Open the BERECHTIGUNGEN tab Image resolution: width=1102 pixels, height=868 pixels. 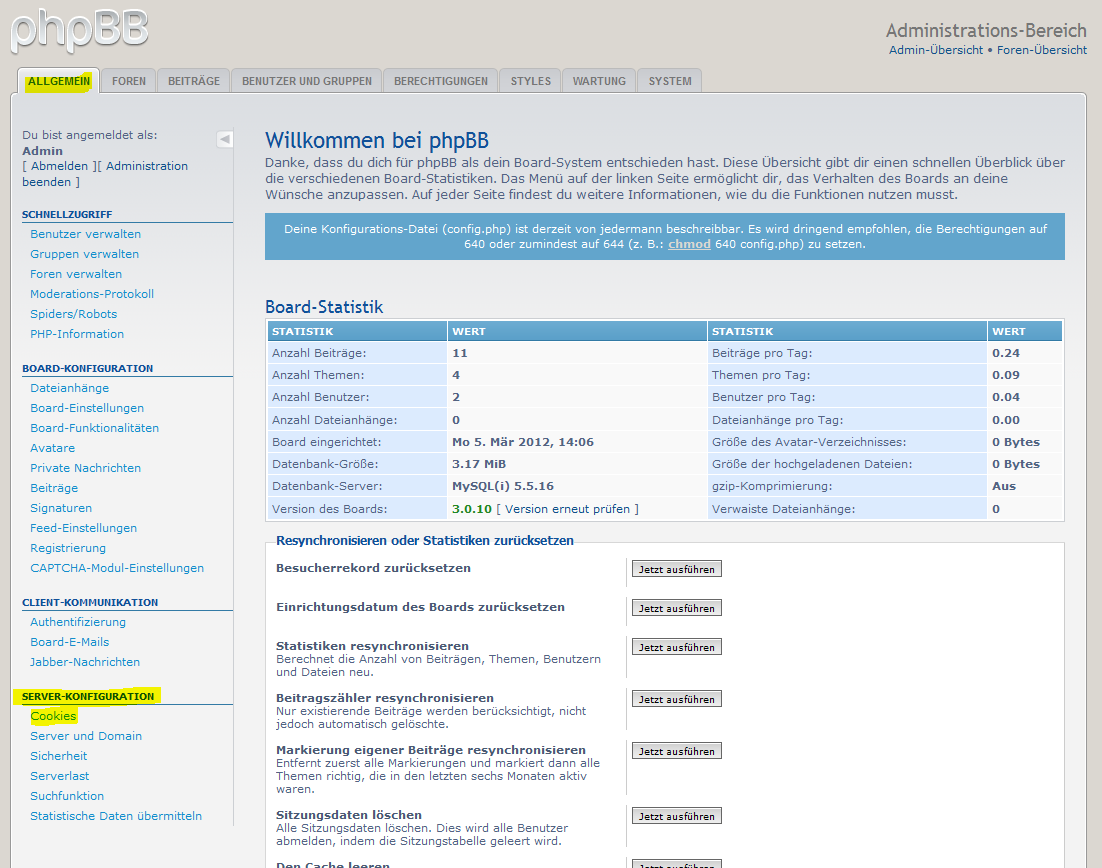click(441, 81)
